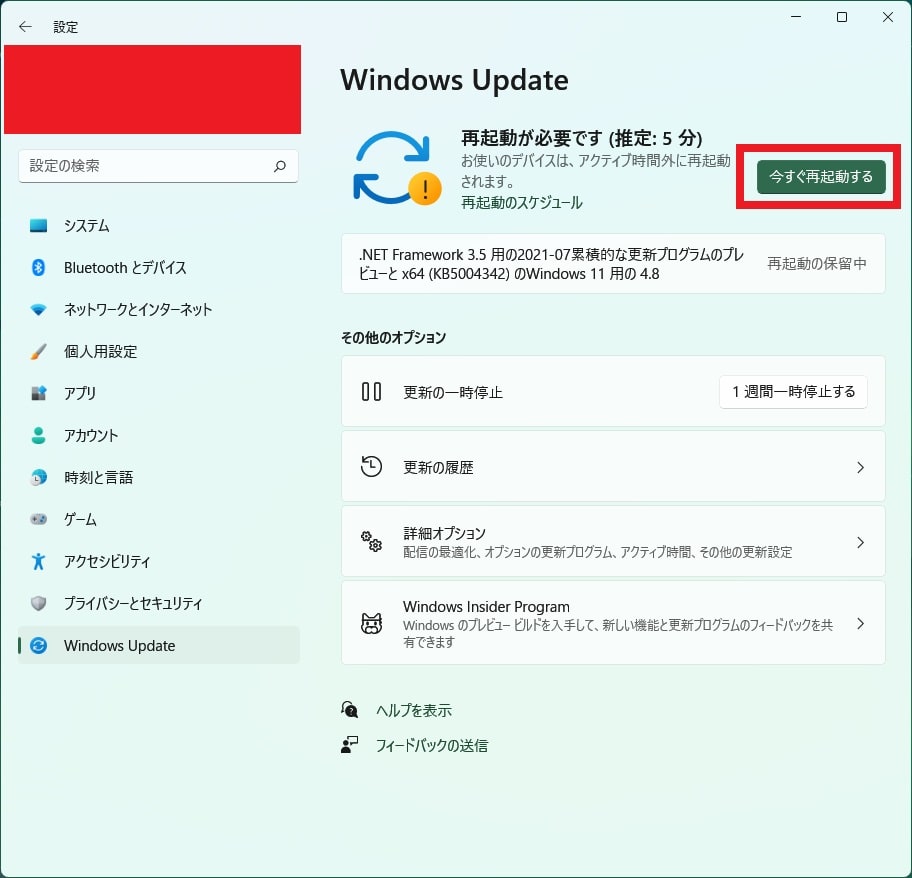Click the paintbrush icon for 個人用設定
This screenshot has height=878, width=912.
coord(38,351)
